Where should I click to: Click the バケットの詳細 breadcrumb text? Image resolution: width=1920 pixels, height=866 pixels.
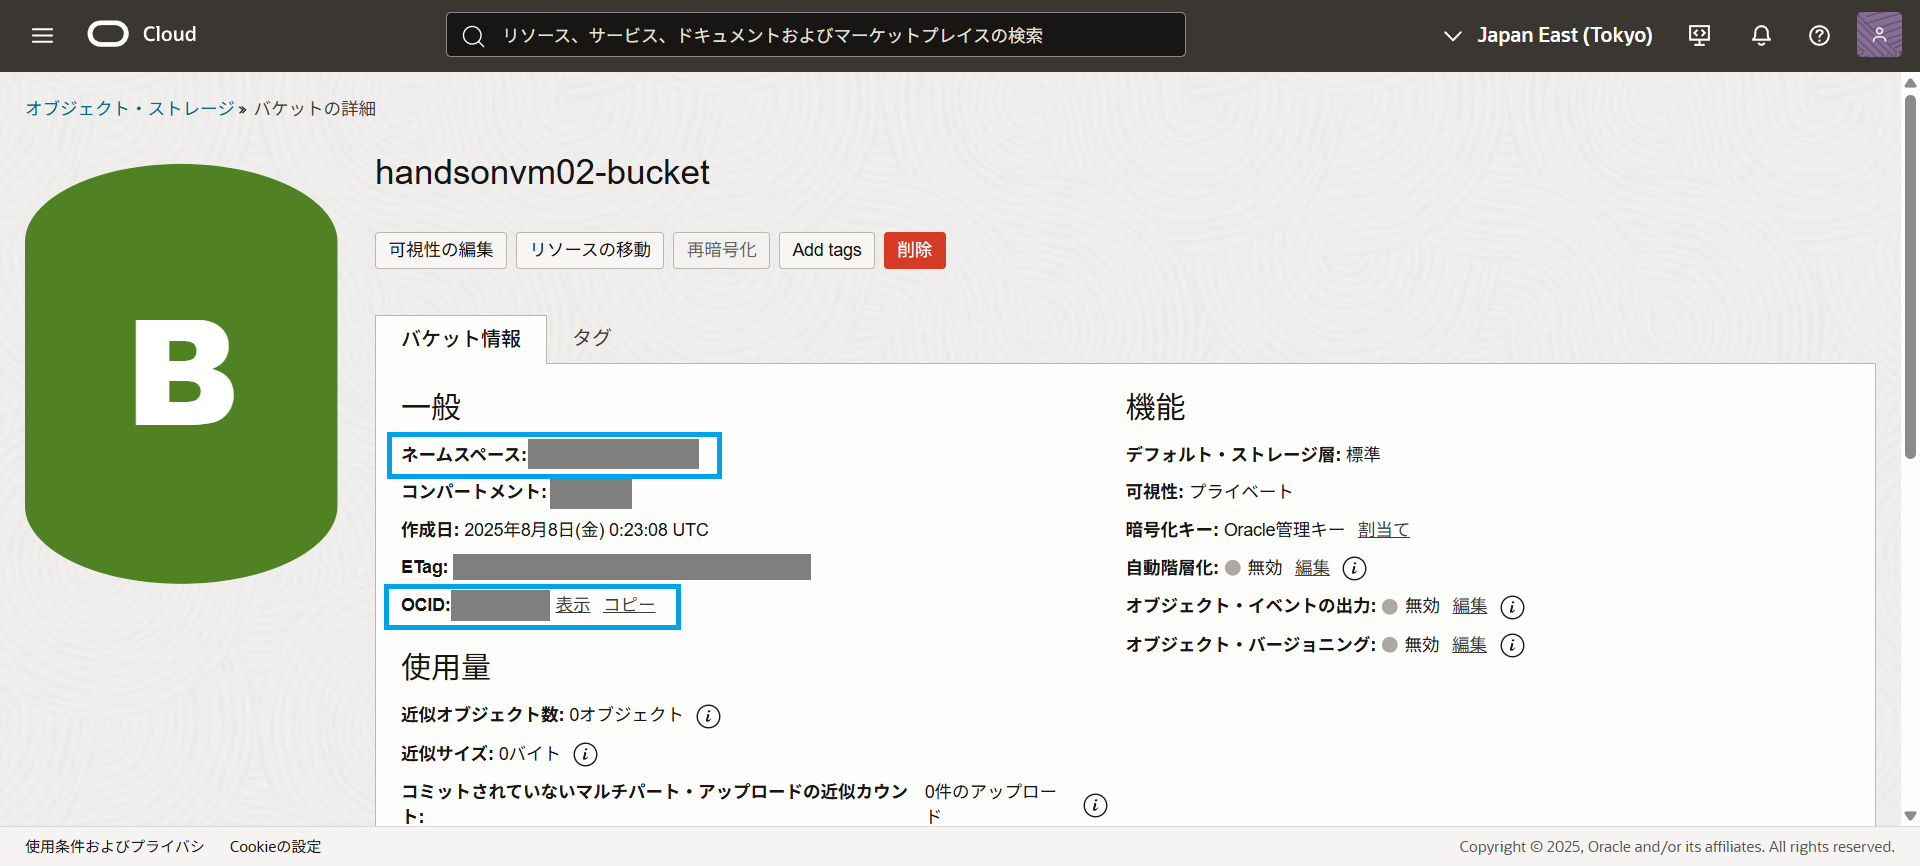(x=314, y=108)
